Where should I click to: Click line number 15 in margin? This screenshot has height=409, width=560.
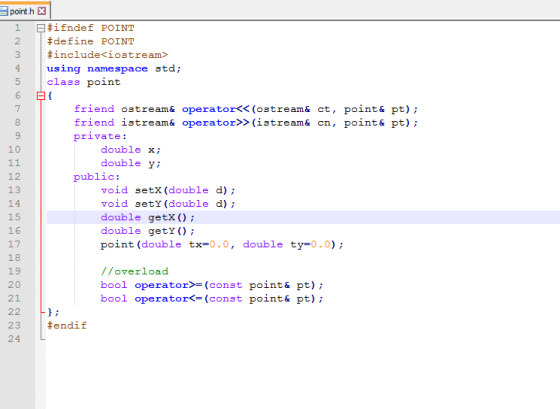coord(14,217)
